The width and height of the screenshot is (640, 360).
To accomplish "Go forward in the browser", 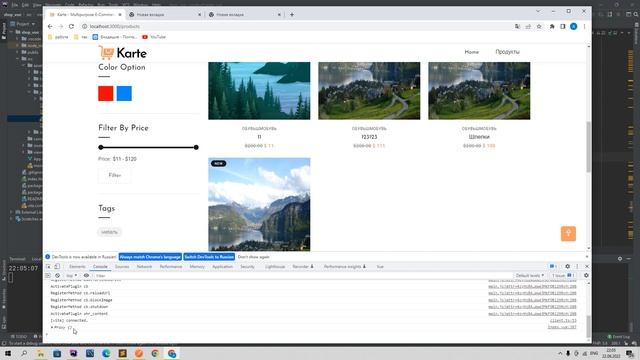I will (60, 26).
